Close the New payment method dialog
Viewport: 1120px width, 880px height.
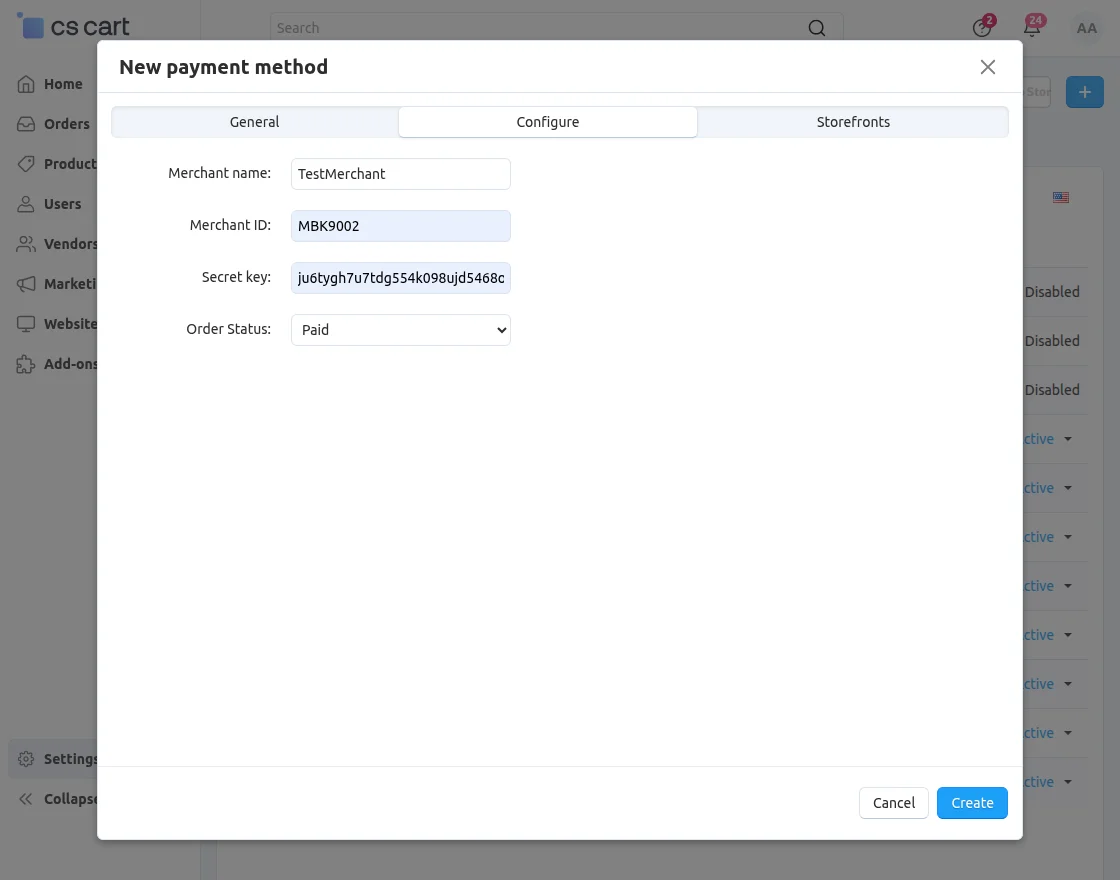point(988,67)
